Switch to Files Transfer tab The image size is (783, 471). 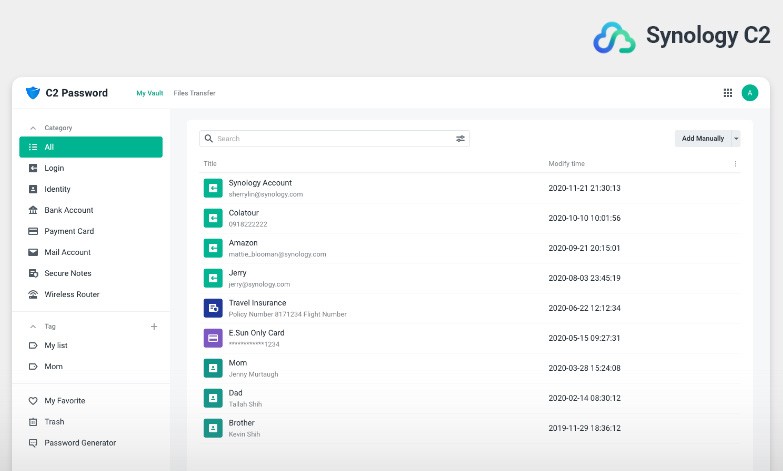point(194,93)
